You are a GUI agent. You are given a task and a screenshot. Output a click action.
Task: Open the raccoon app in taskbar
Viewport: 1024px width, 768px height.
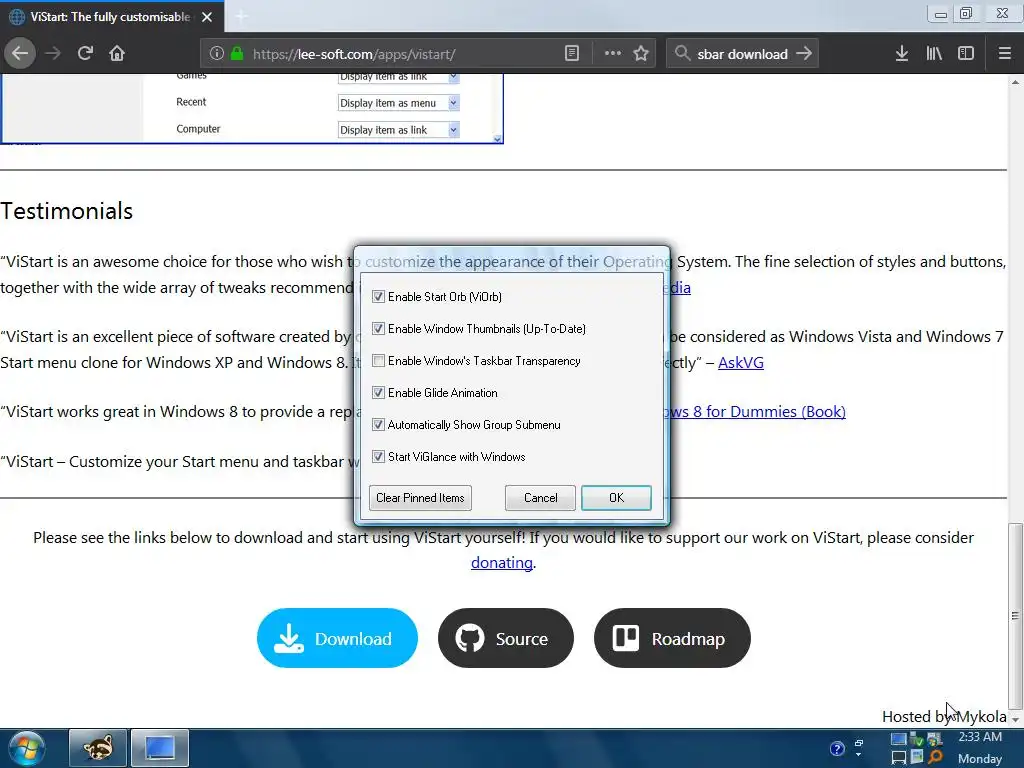98,748
